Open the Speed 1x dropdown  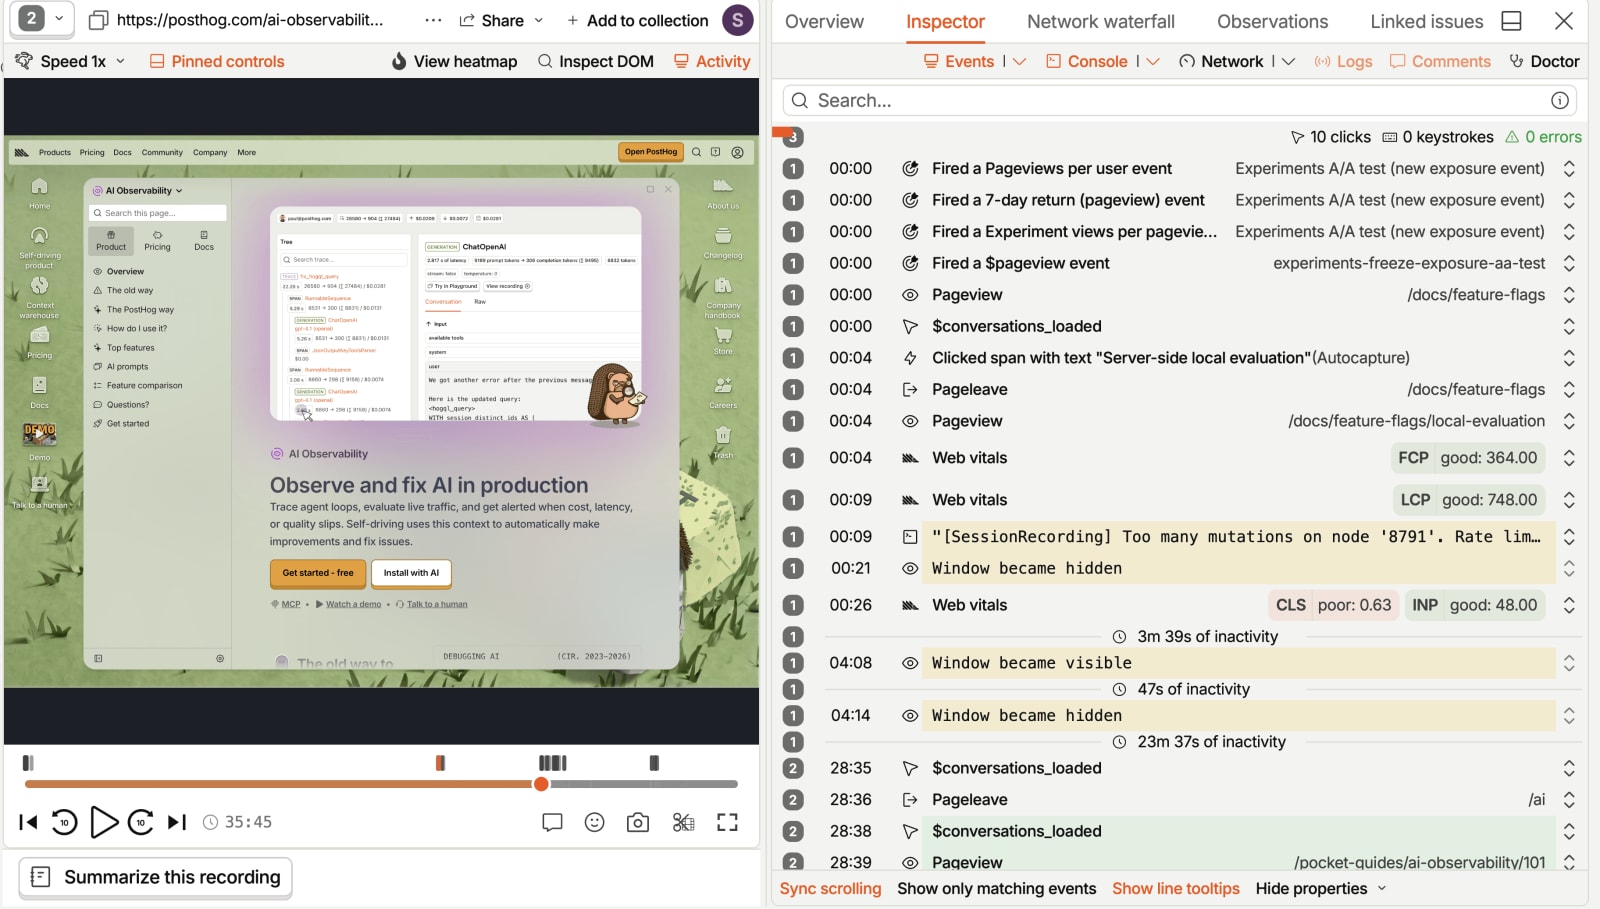(x=71, y=61)
